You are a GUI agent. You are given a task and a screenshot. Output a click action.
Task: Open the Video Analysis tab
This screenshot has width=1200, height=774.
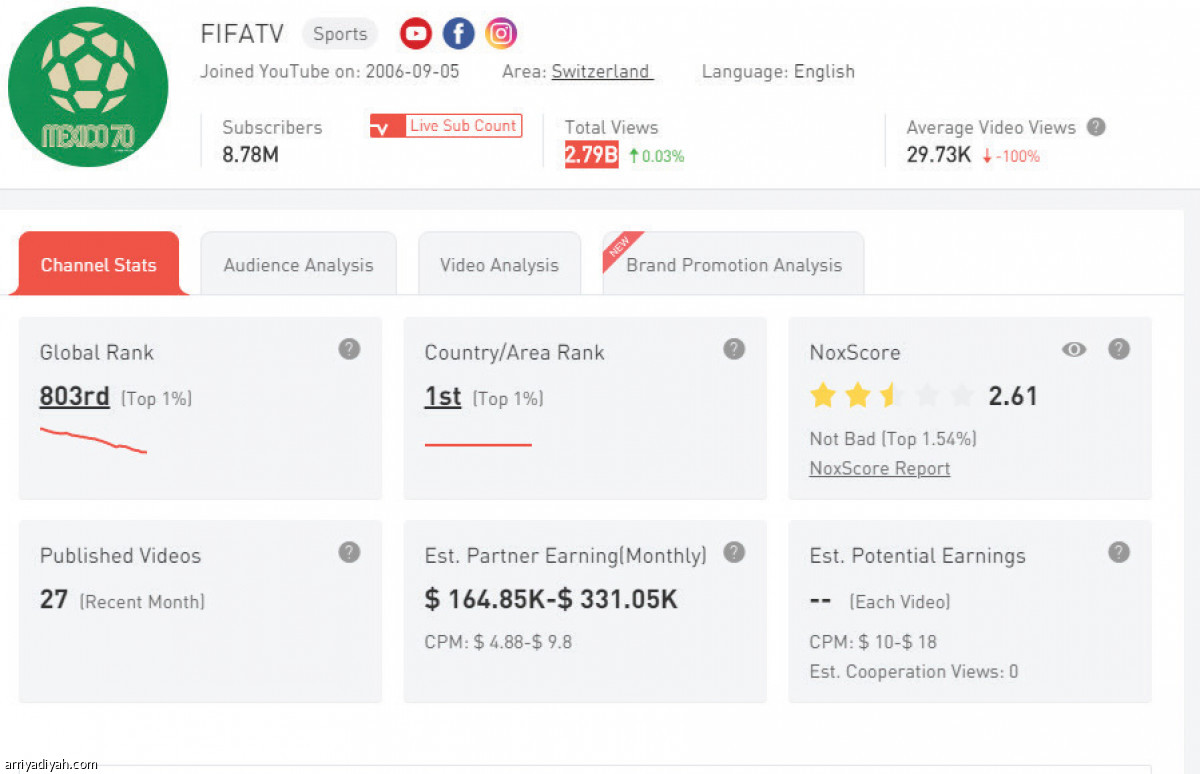(x=499, y=264)
